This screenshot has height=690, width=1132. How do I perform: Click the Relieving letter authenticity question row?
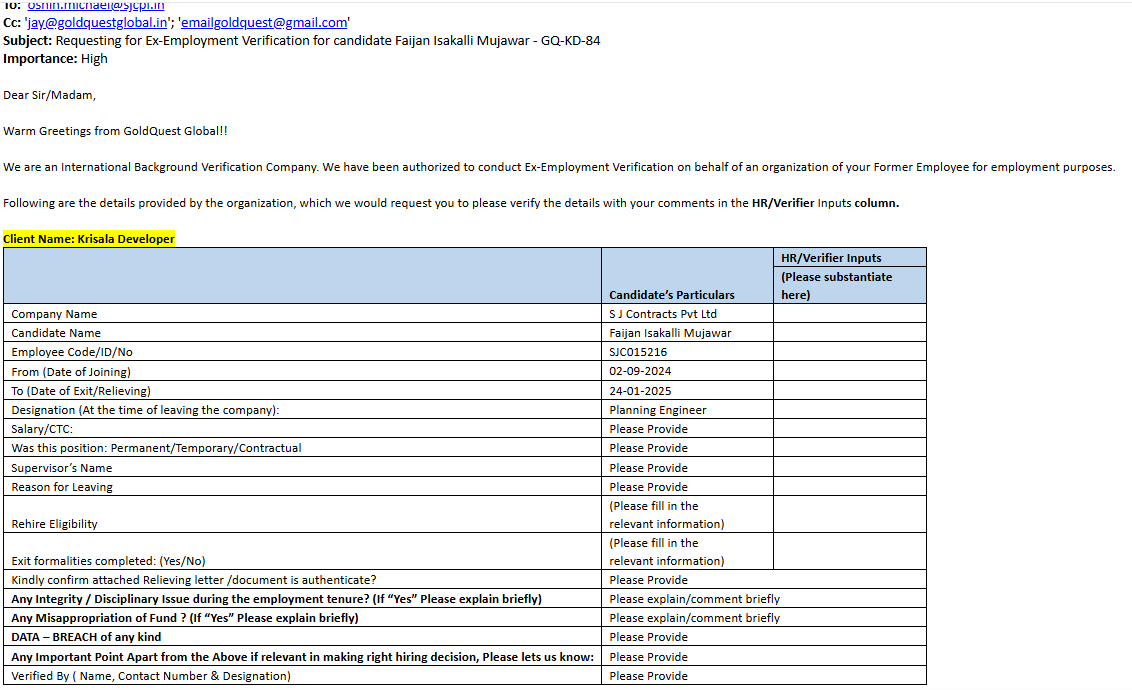[x=193, y=580]
